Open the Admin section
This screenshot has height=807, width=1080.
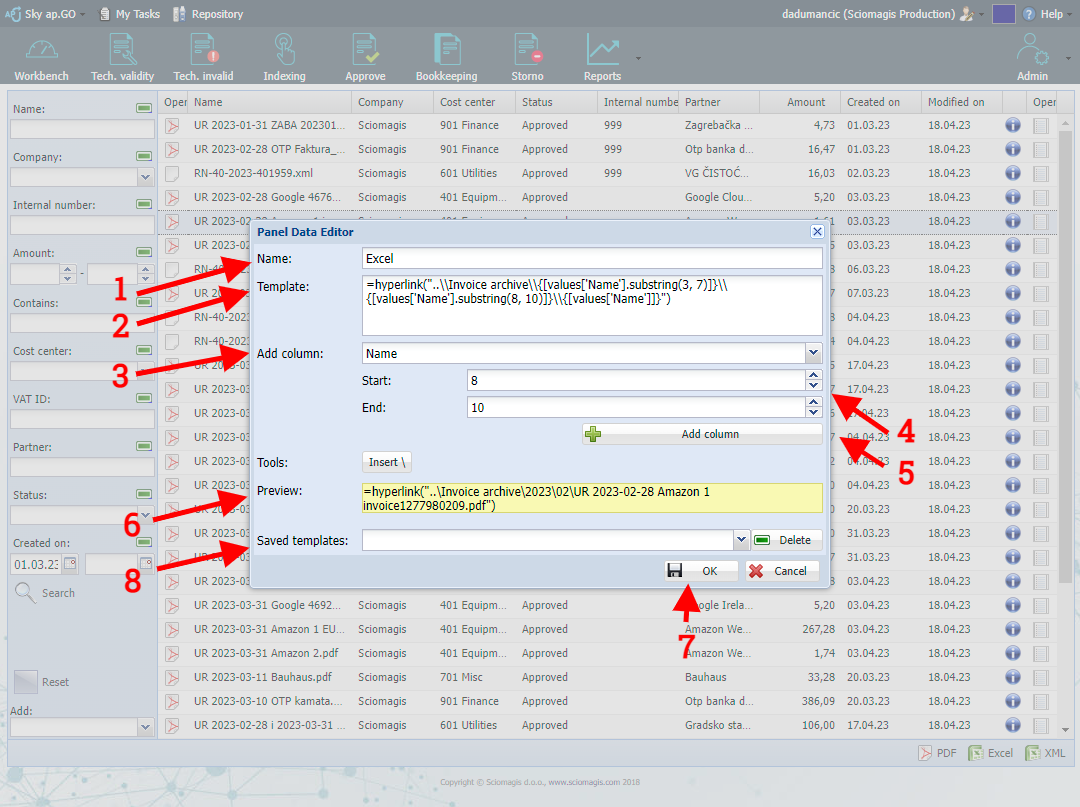(x=1032, y=57)
